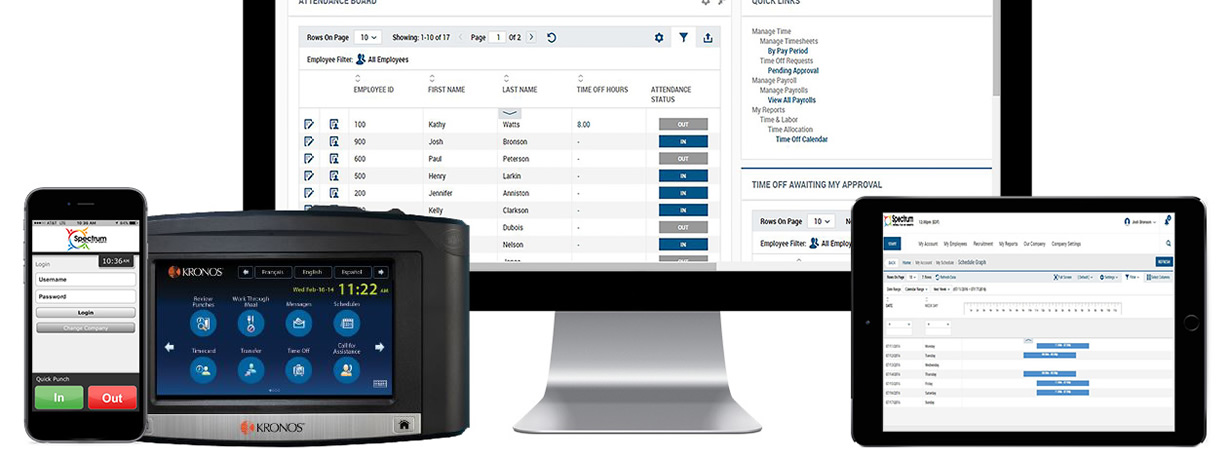Click the search magnifier on the tablet
Screen dimensions: 1230x460
click(x=1168, y=243)
